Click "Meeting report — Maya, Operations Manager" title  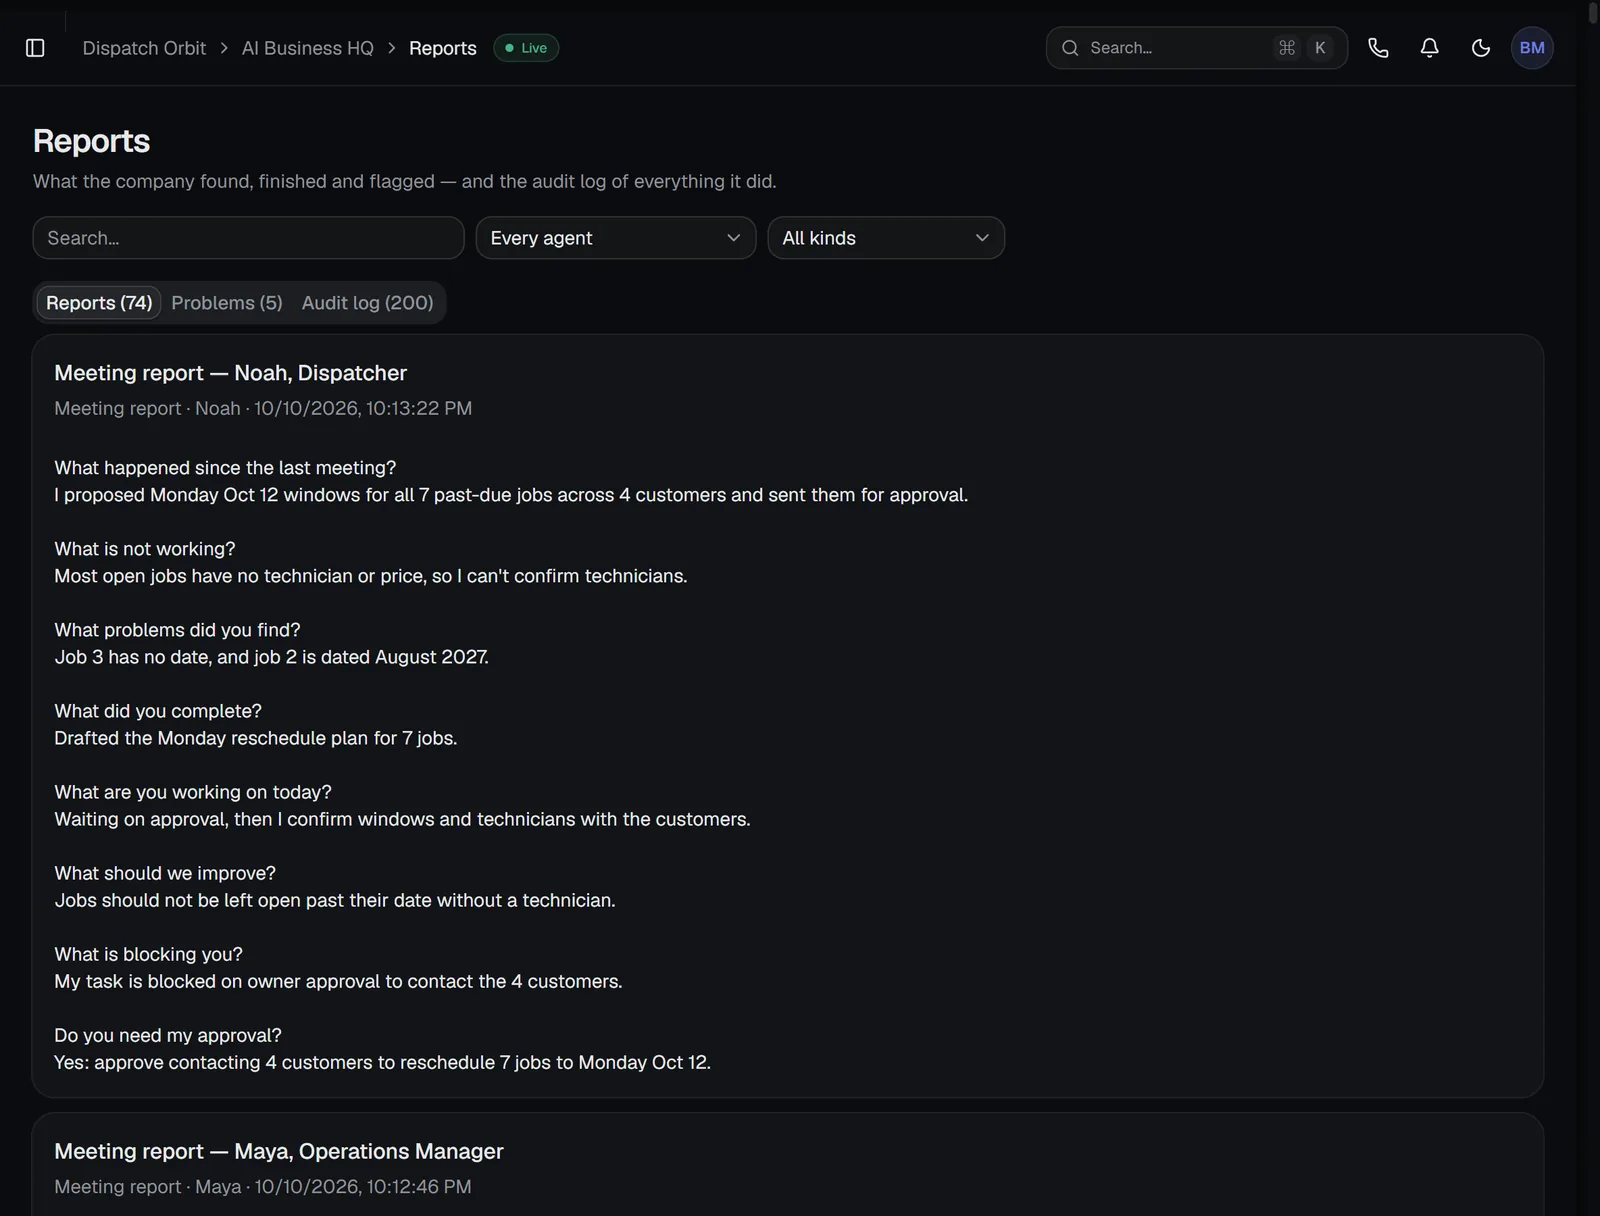pyautogui.click(x=279, y=1151)
